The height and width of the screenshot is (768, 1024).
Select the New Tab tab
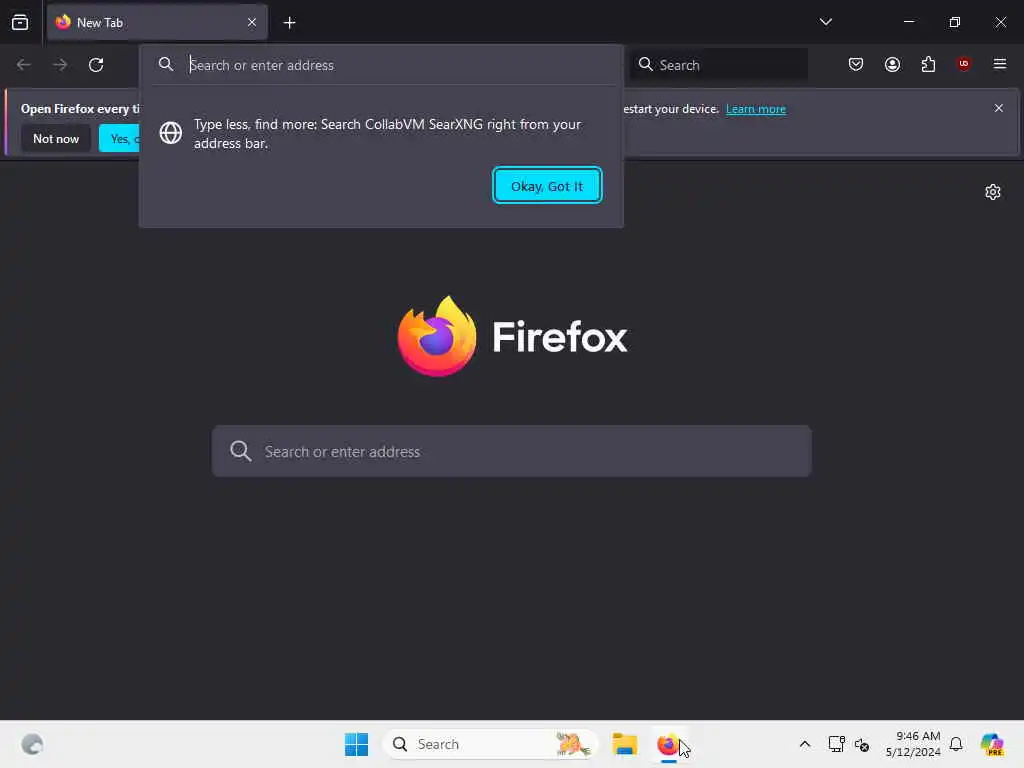157,22
